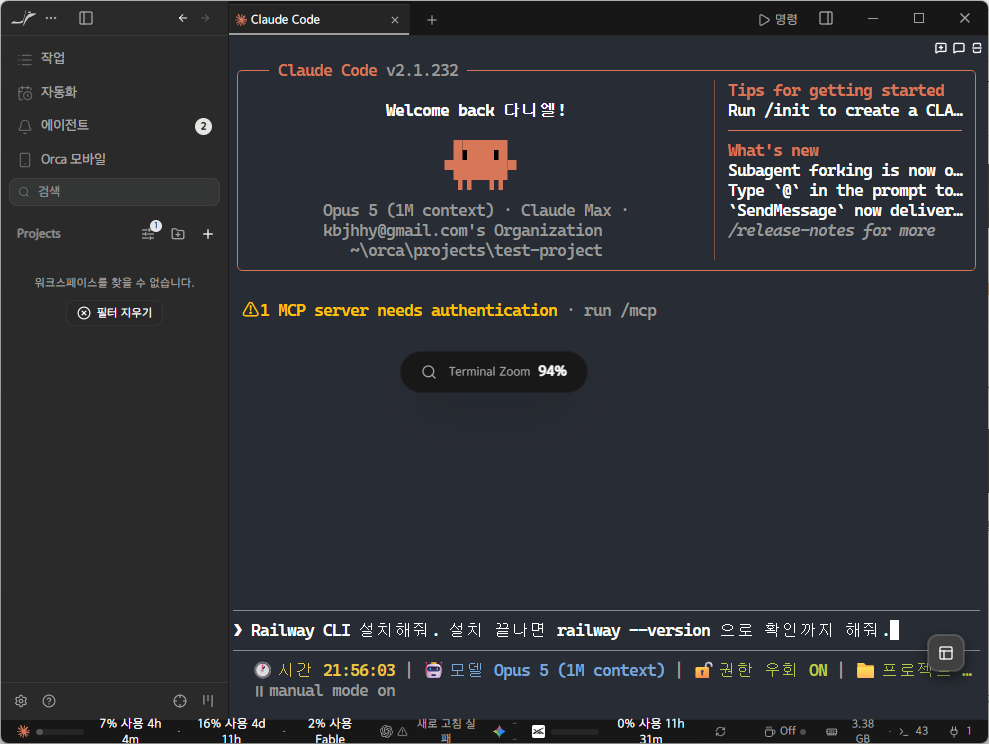Click the Claude icon in the status bar
Image resolution: width=989 pixels, height=744 pixels.
coord(23,731)
